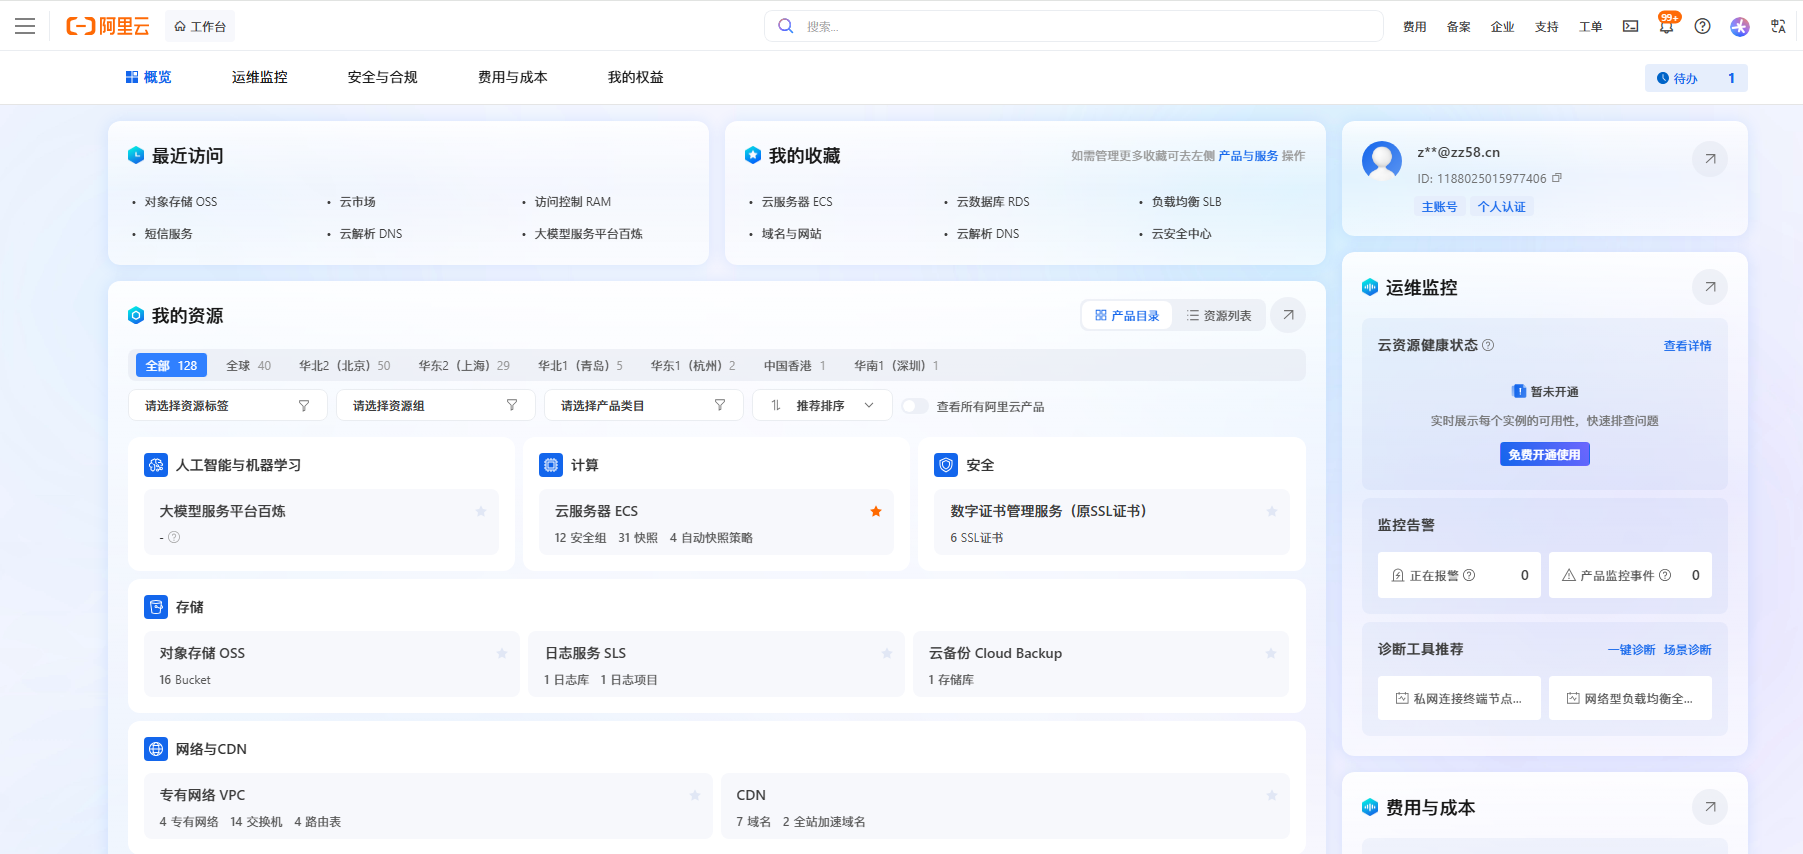Open 场景诊断 link
1803x854 pixels.
tap(1688, 650)
